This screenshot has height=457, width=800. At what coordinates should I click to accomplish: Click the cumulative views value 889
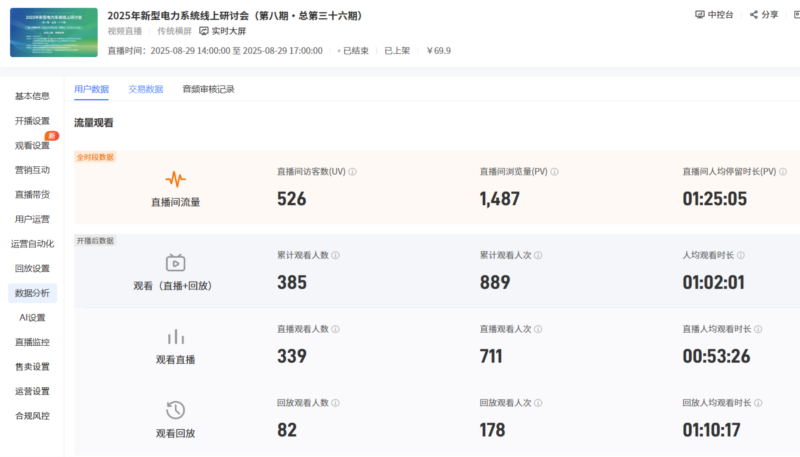click(x=495, y=282)
